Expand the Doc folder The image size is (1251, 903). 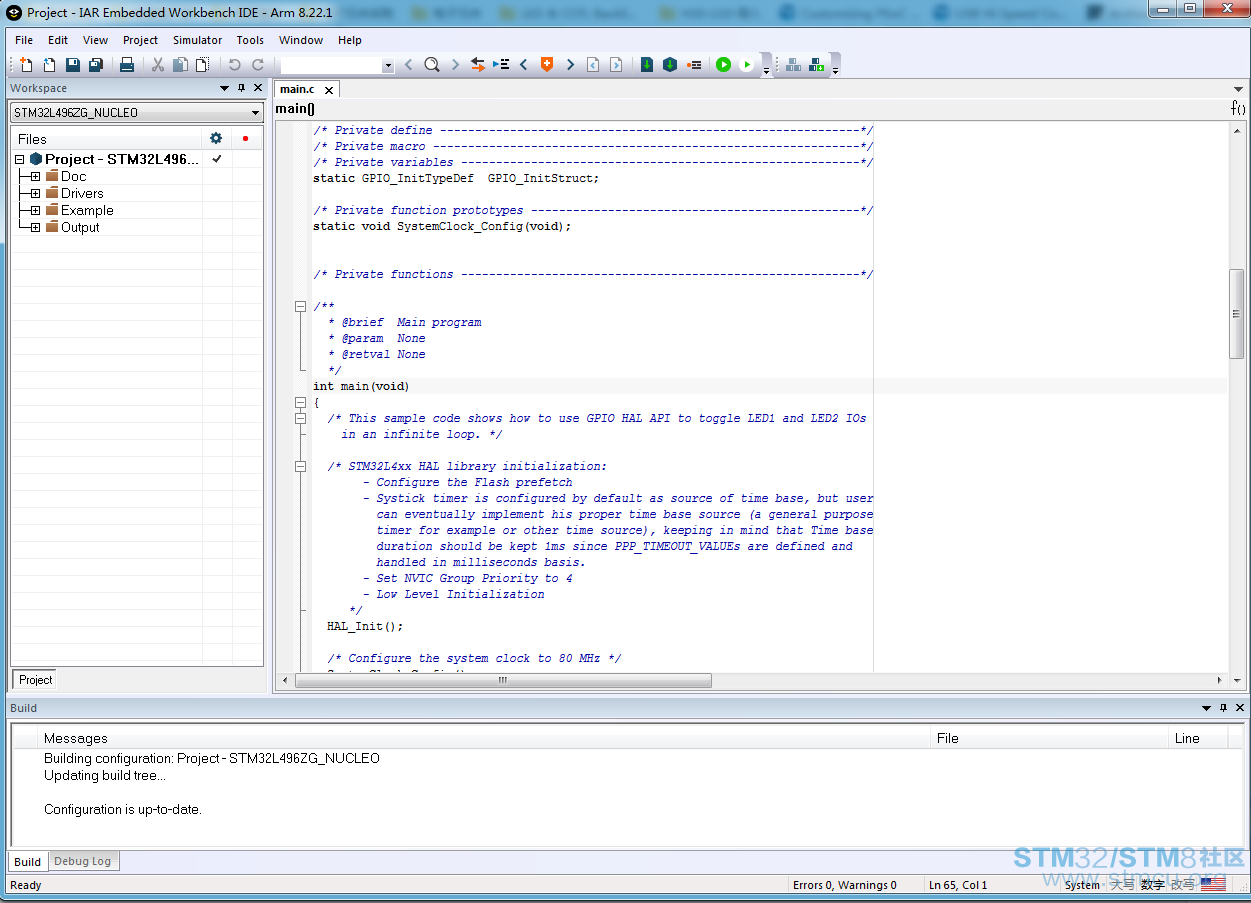[x=35, y=176]
